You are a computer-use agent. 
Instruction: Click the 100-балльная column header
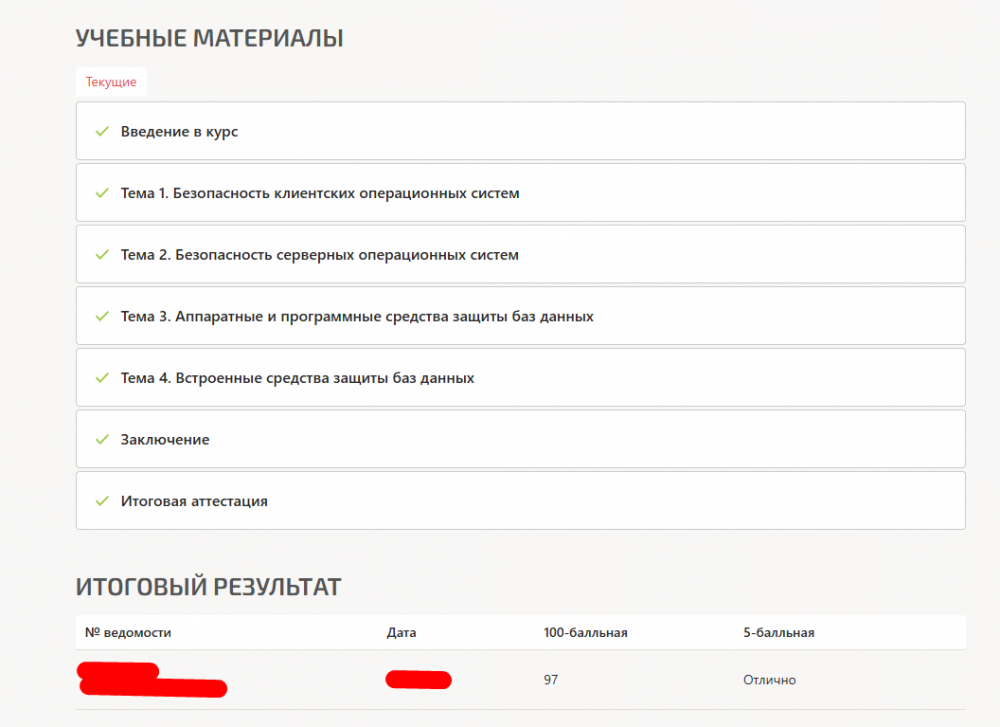(x=586, y=632)
